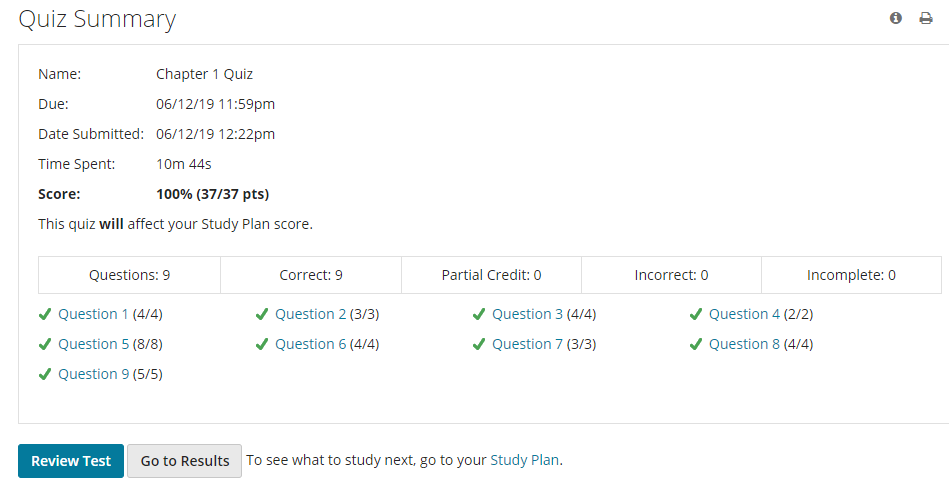
Task: Open Question 1 link
Action: (x=93, y=314)
